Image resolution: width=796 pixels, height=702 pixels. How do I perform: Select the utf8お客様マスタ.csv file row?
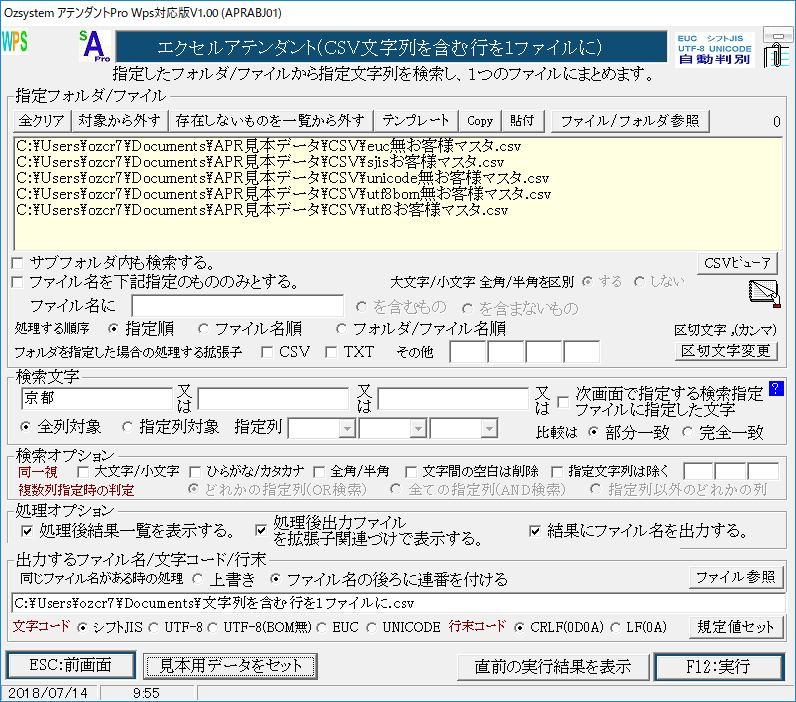click(262, 210)
